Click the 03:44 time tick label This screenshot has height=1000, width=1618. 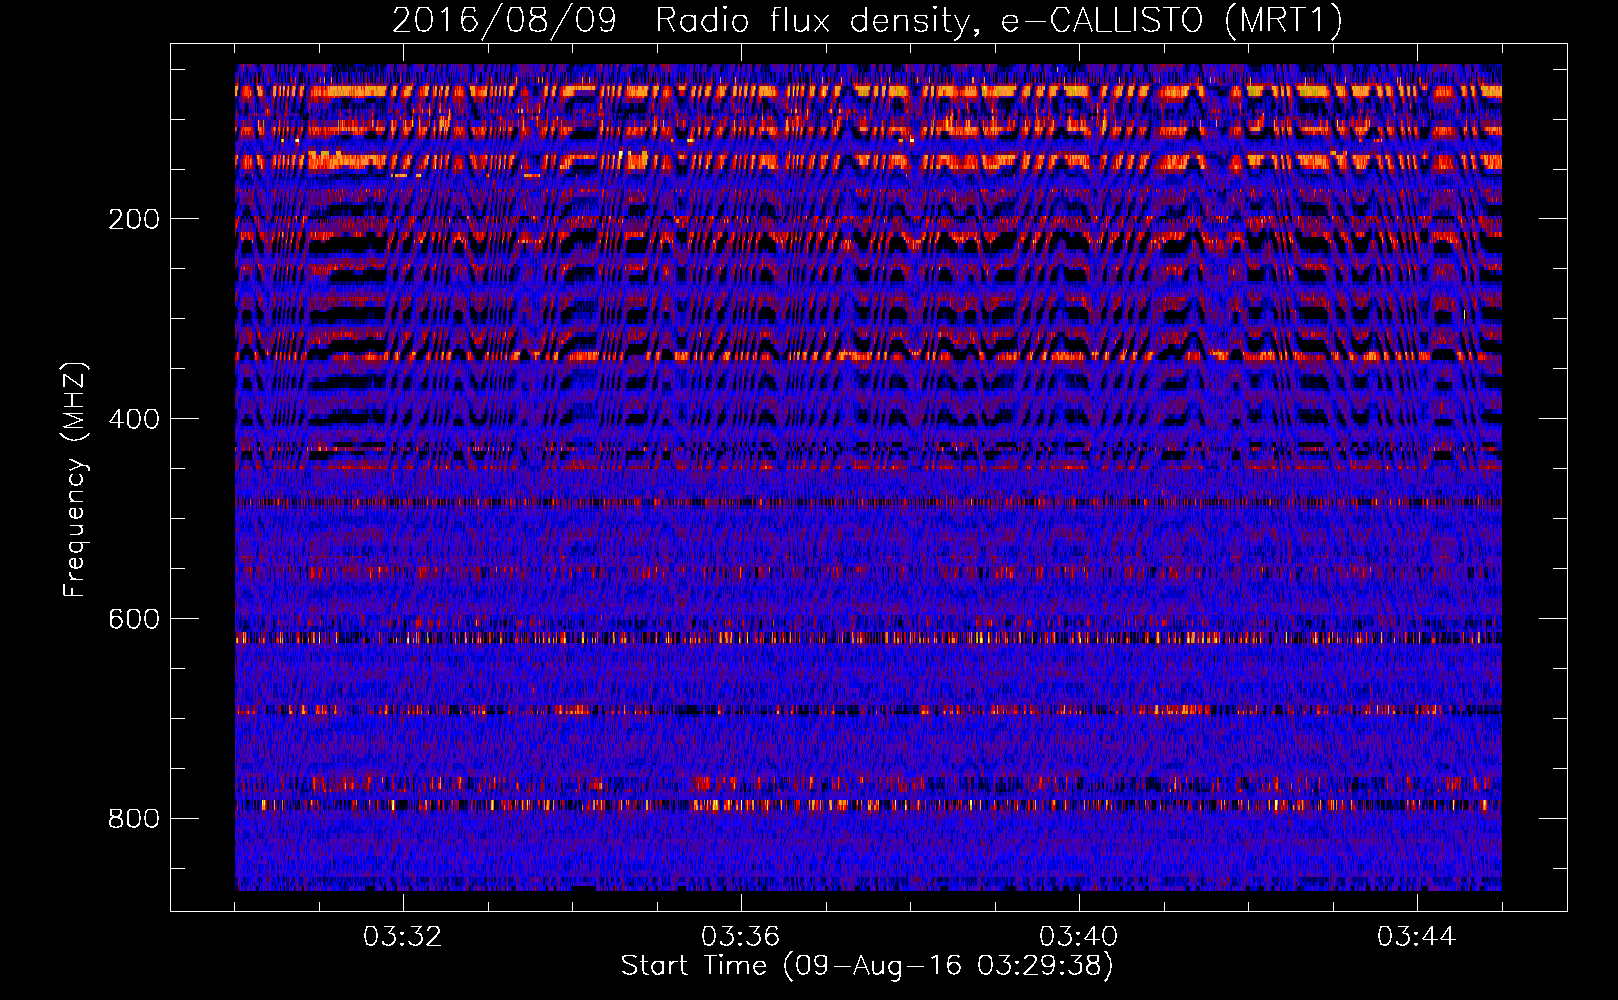(1416, 937)
